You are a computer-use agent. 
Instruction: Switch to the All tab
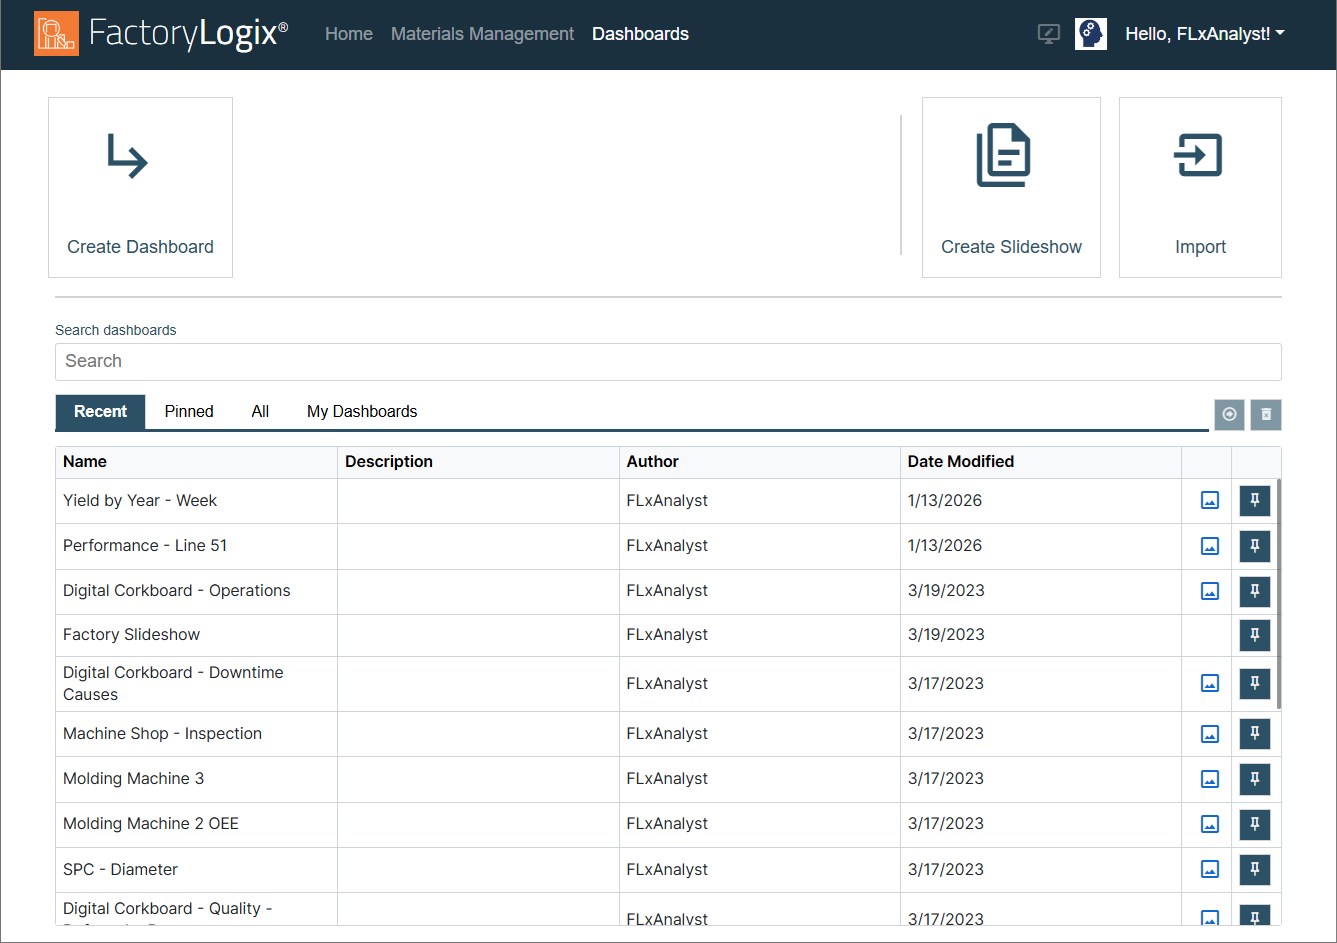pyautogui.click(x=259, y=411)
